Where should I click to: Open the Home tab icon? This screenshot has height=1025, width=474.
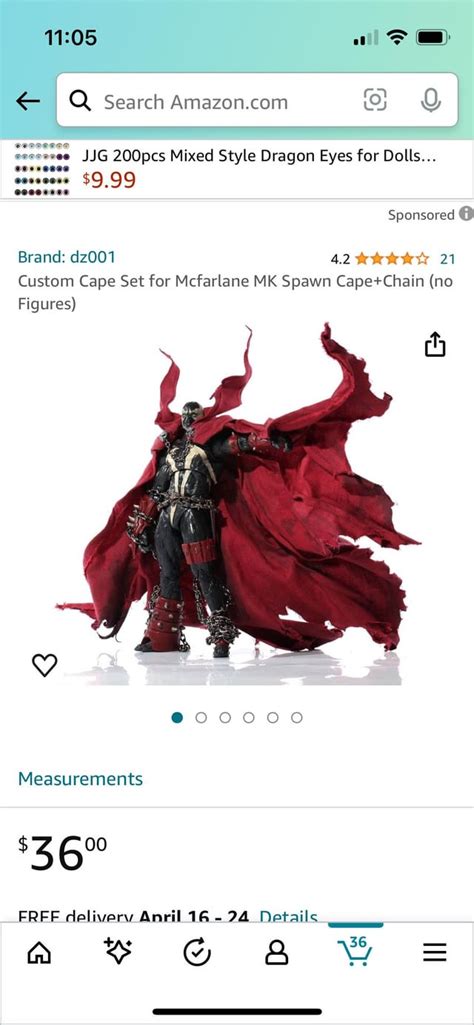point(39,953)
